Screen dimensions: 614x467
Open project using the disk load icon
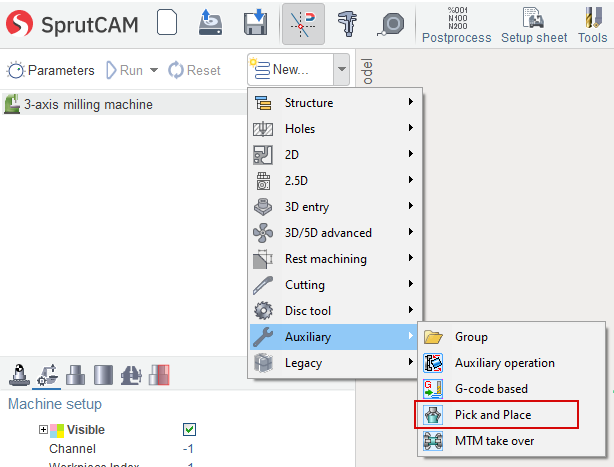coord(210,23)
